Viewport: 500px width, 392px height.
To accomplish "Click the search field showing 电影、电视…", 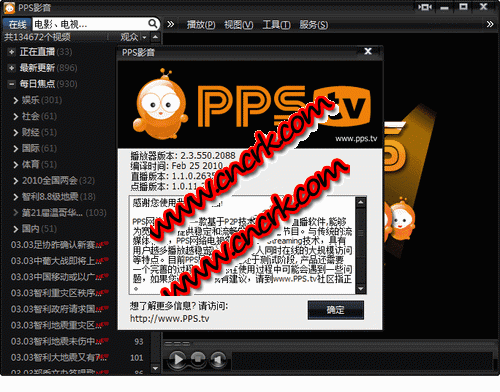I will coord(90,24).
